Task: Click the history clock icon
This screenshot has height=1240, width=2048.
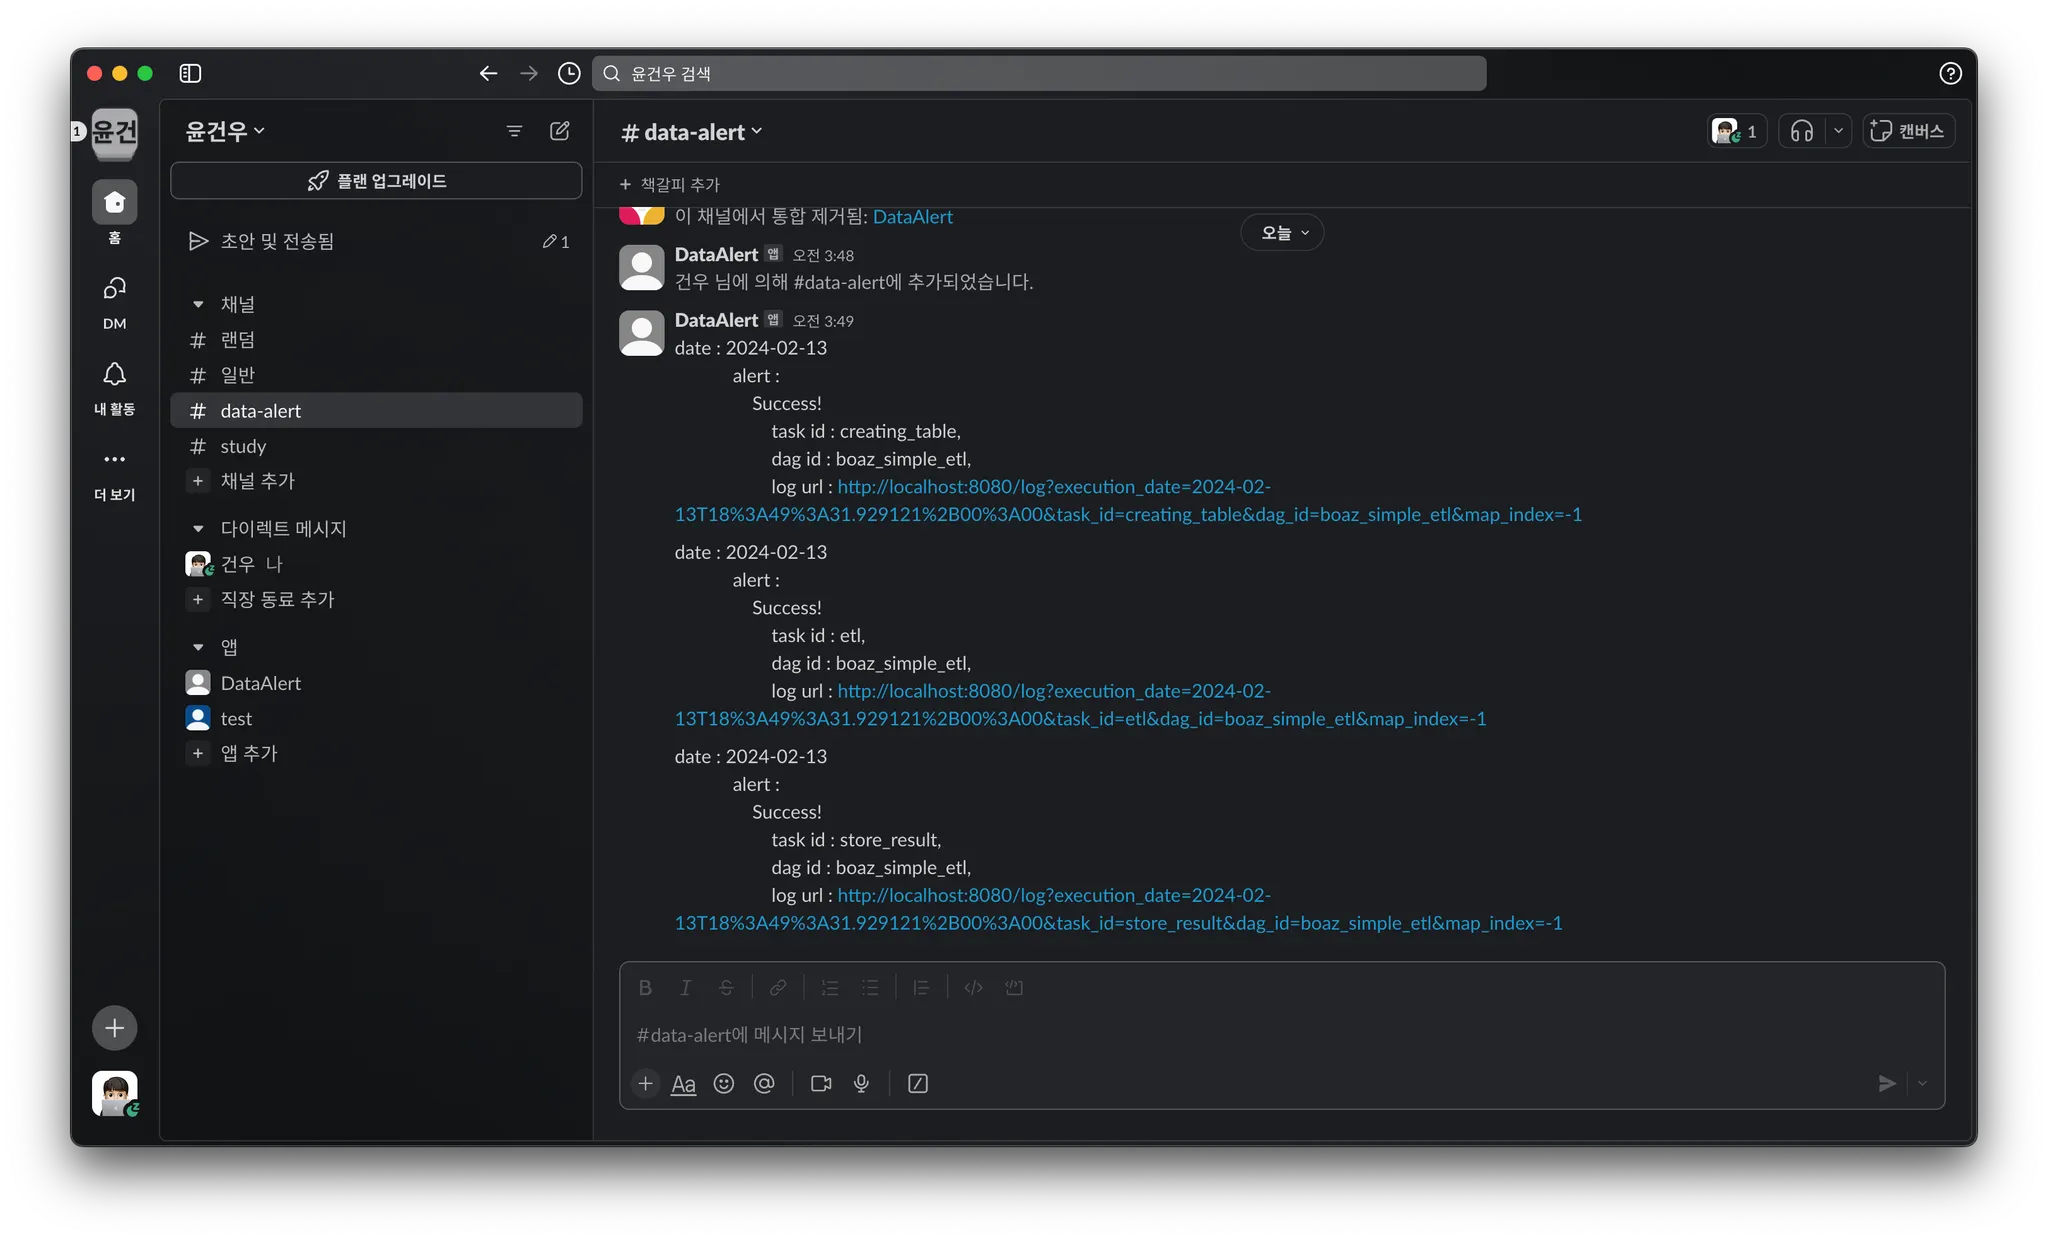Action: pos(569,73)
